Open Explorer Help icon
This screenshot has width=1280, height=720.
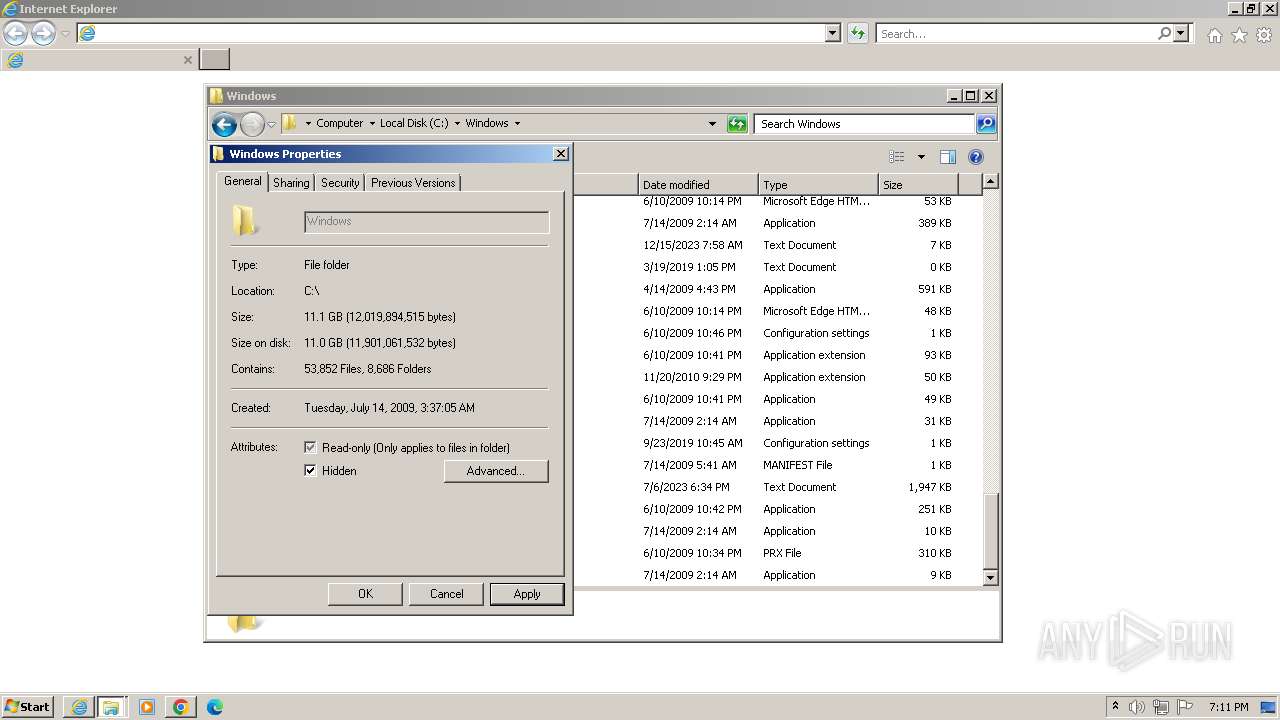(x=976, y=157)
